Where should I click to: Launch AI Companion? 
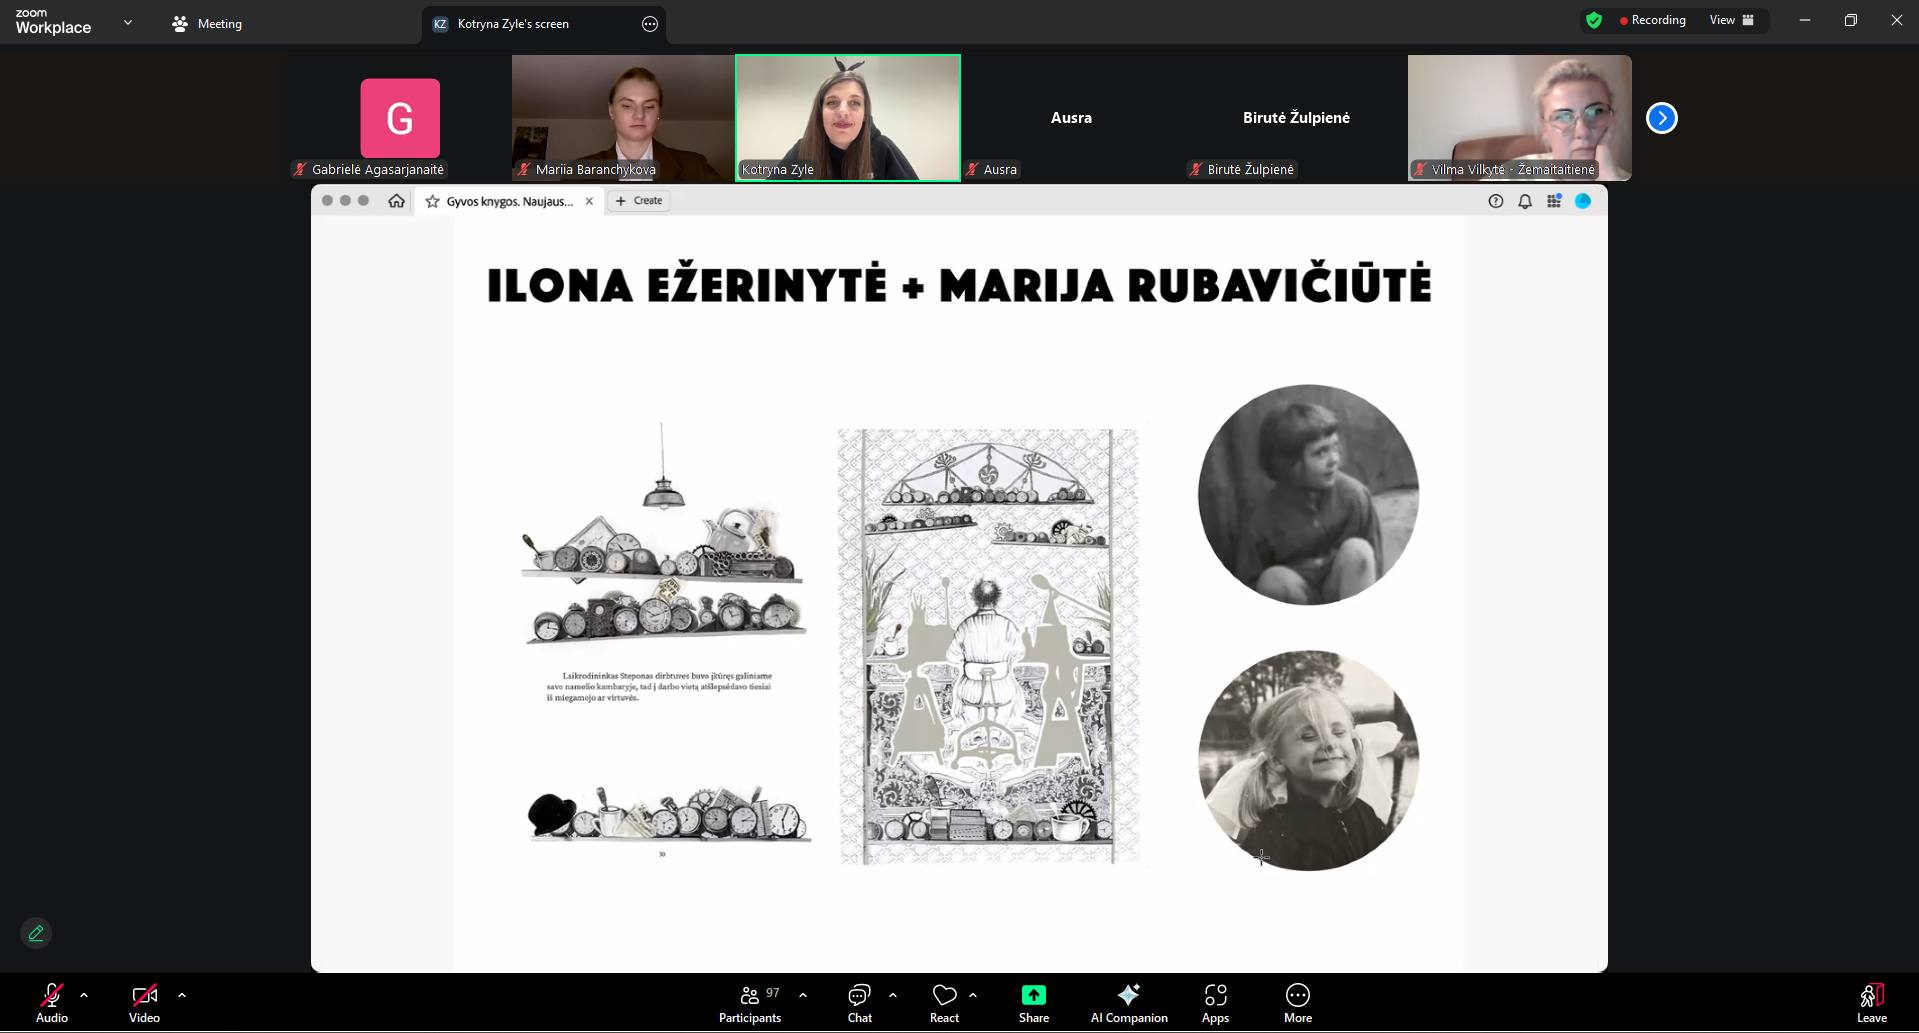(1128, 1002)
